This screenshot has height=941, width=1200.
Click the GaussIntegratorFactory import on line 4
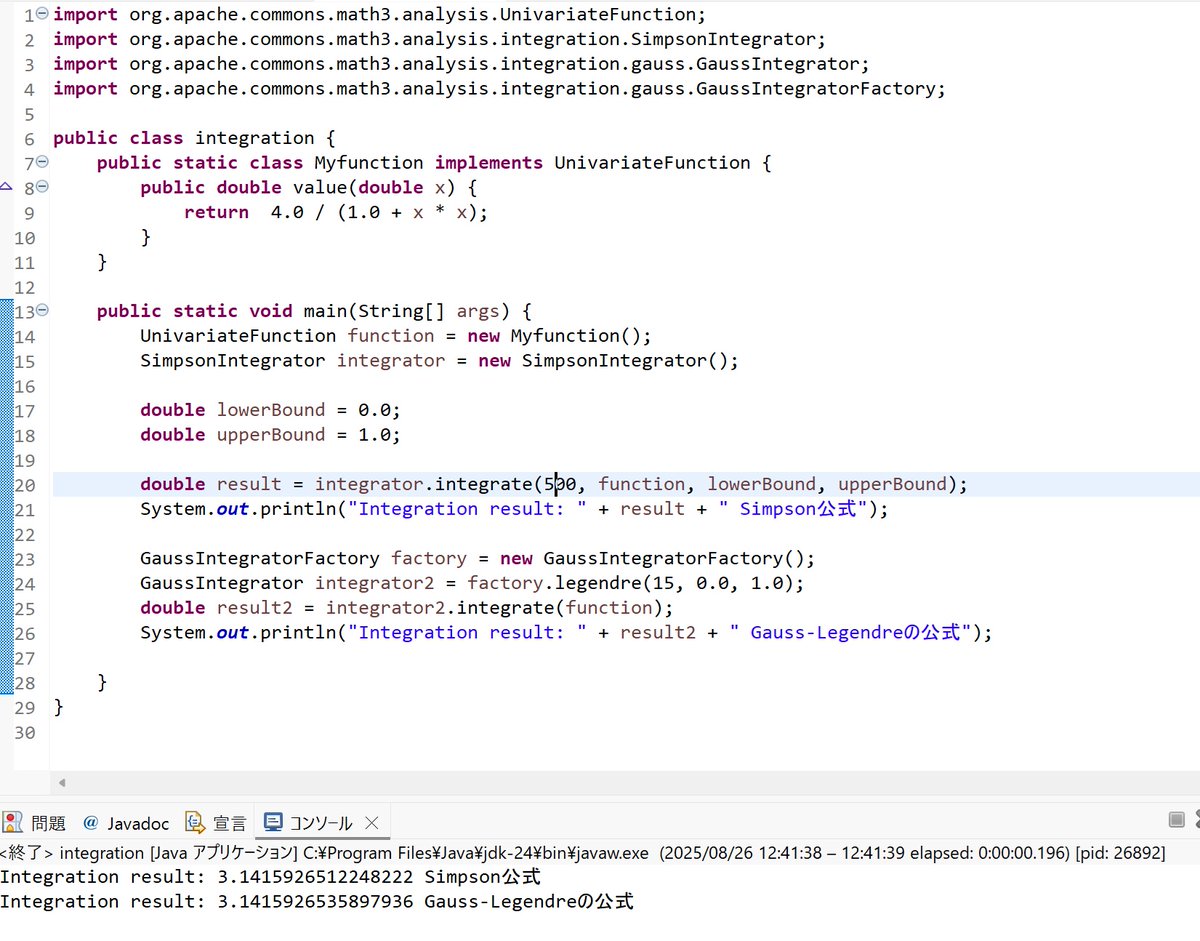point(499,89)
